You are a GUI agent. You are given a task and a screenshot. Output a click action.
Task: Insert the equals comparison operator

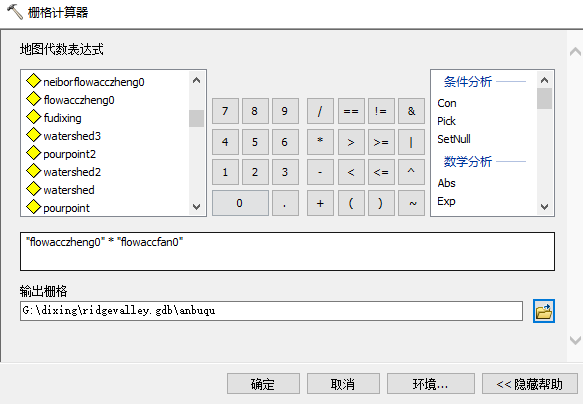coord(351,111)
